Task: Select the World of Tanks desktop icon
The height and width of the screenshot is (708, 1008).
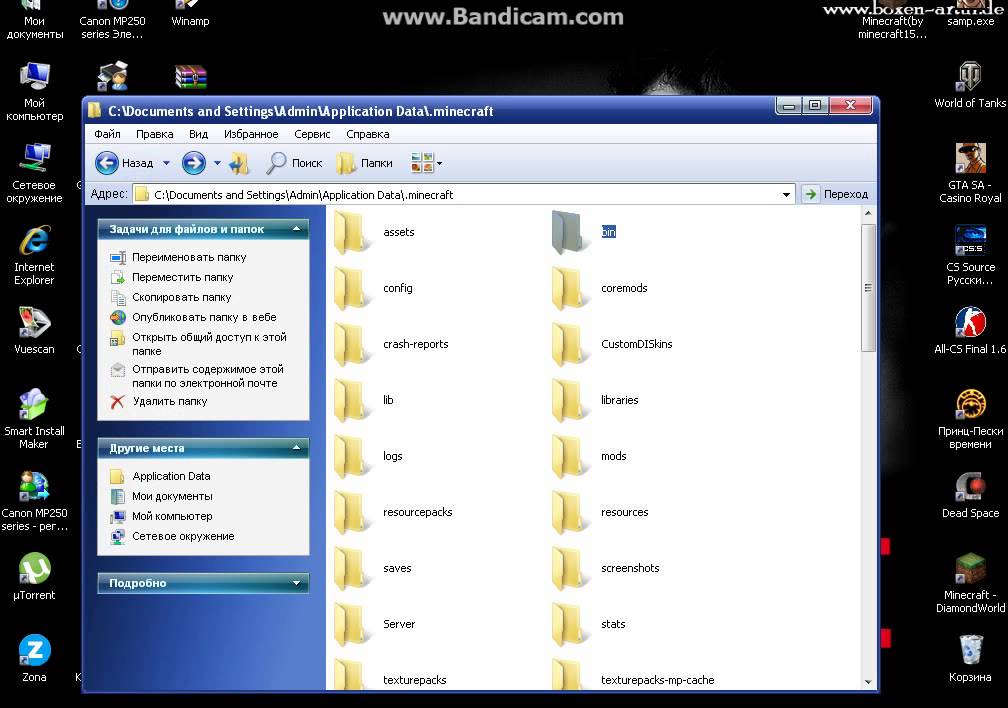Action: tap(970, 77)
